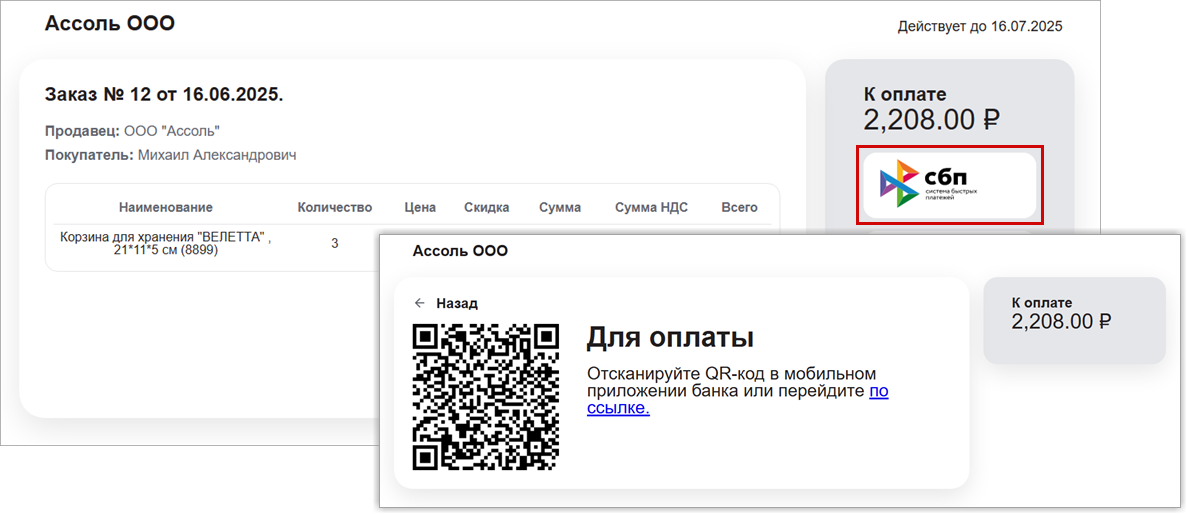Click quantity cell value 3
Screen dimensions: 1187x514
(335, 244)
